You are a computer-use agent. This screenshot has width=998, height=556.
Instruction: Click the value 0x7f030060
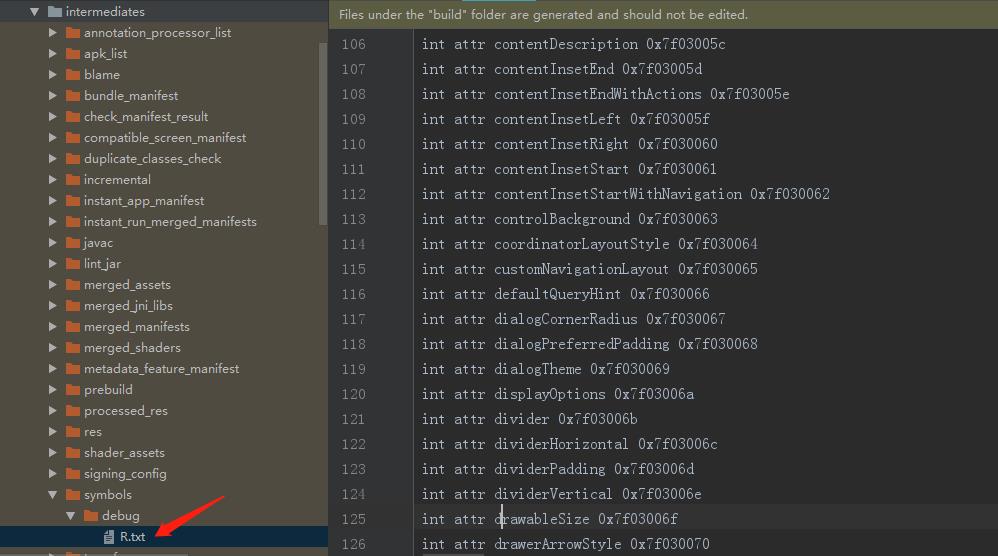pos(678,144)
